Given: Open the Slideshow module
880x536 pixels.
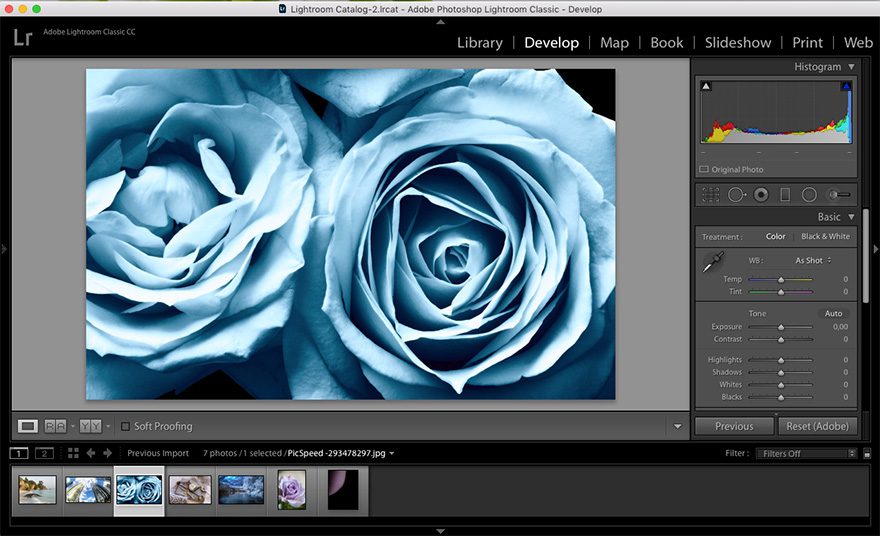Looking at the screenshot, I should [x=737, y=42].
